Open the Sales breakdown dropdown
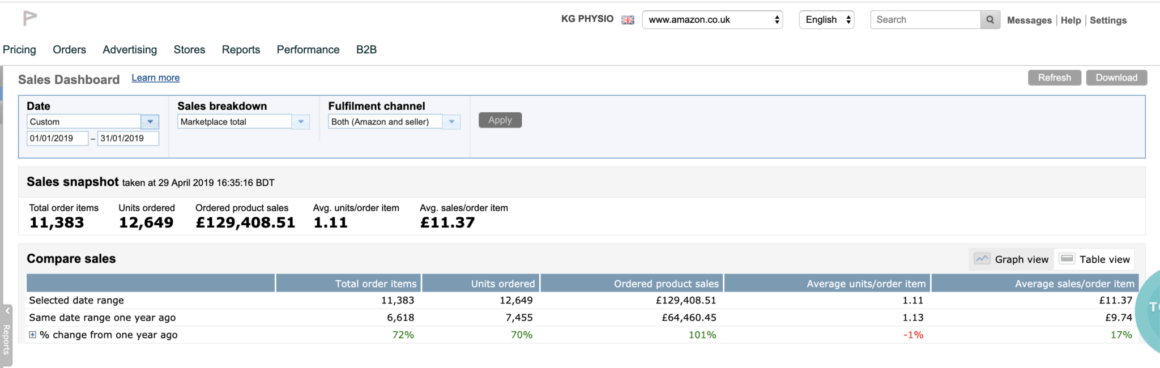Viewport: 1160px width, 368px height. coord(301,121)
